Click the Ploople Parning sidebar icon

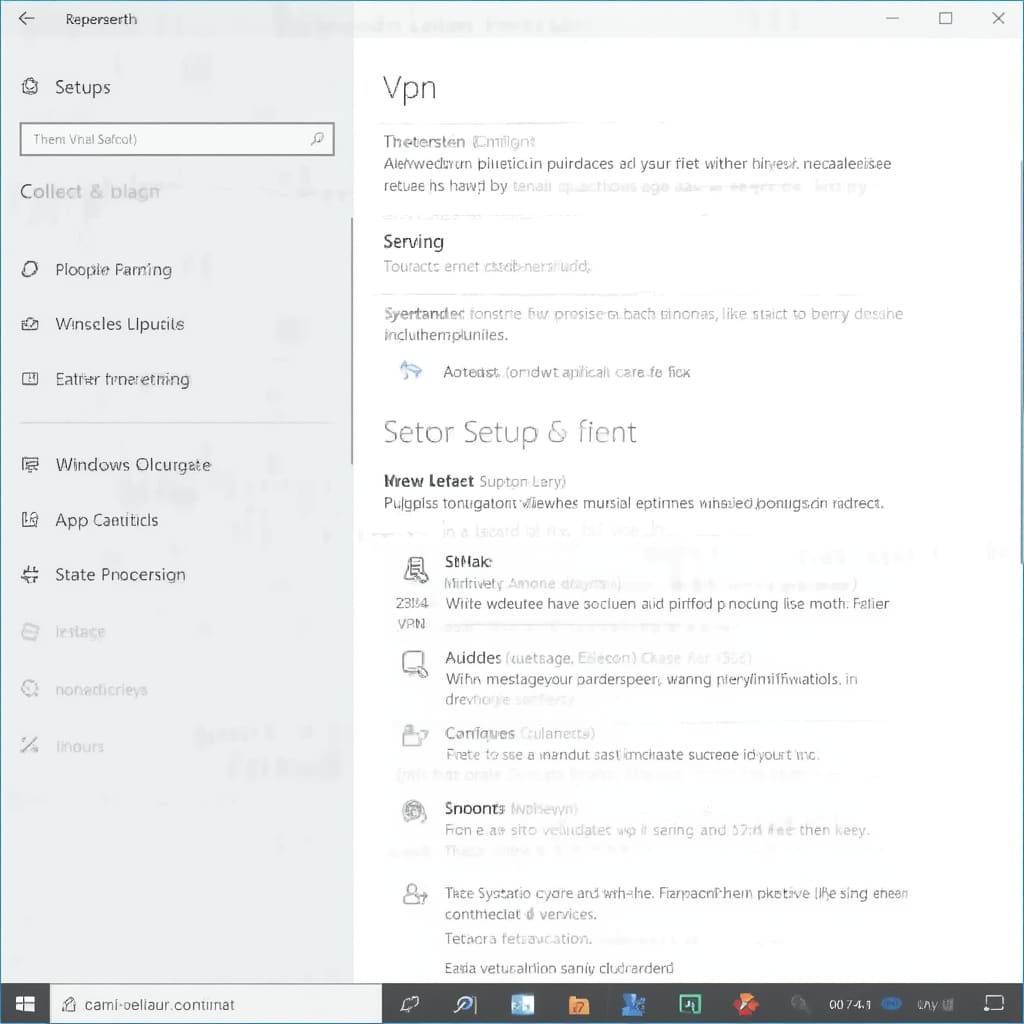(x=30, y=269)
